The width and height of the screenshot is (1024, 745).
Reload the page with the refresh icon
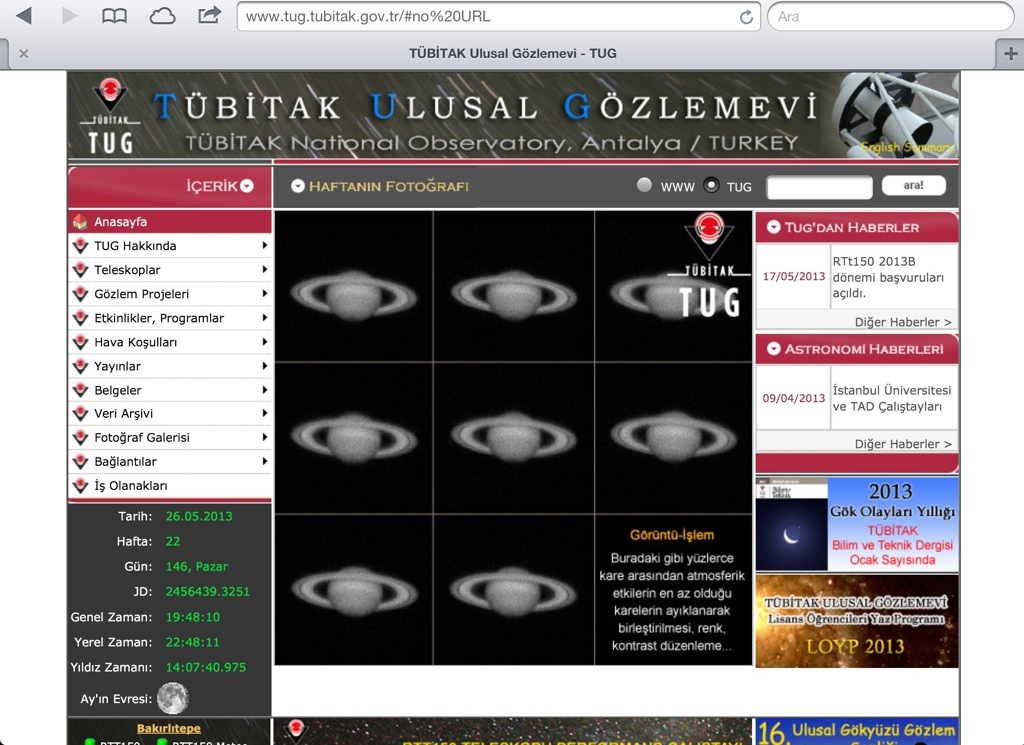click(x=746, y=17)
